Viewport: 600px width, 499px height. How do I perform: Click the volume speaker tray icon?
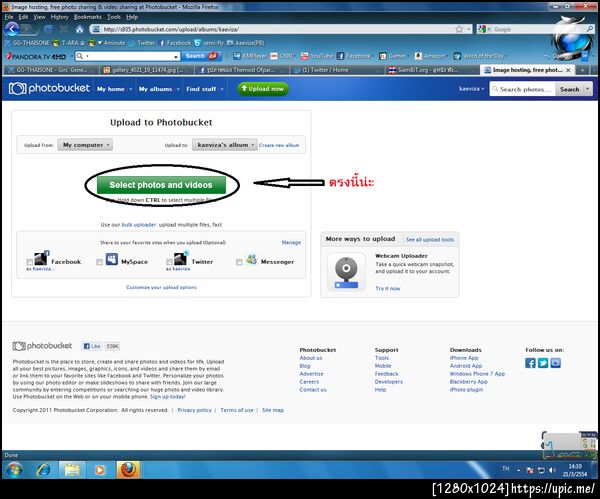coord(551,470)
